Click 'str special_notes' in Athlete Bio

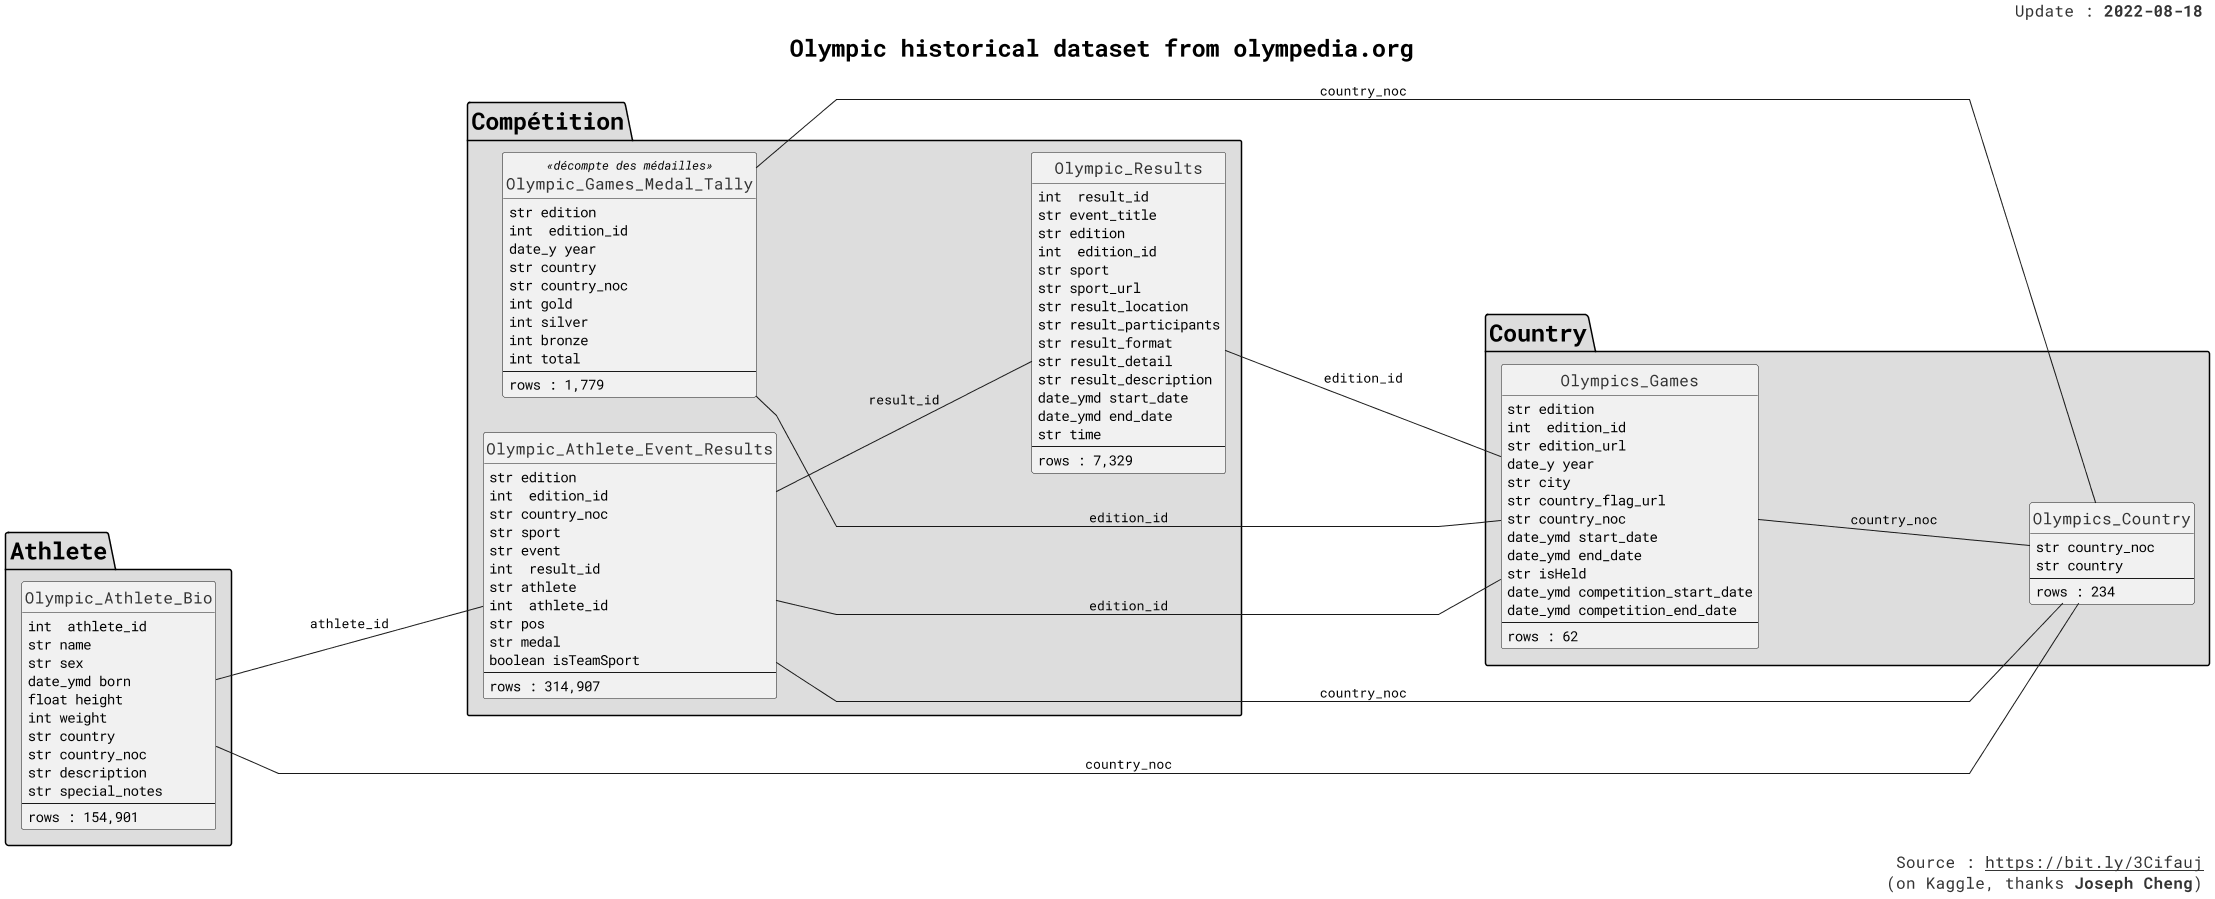[x=95, y=791]
